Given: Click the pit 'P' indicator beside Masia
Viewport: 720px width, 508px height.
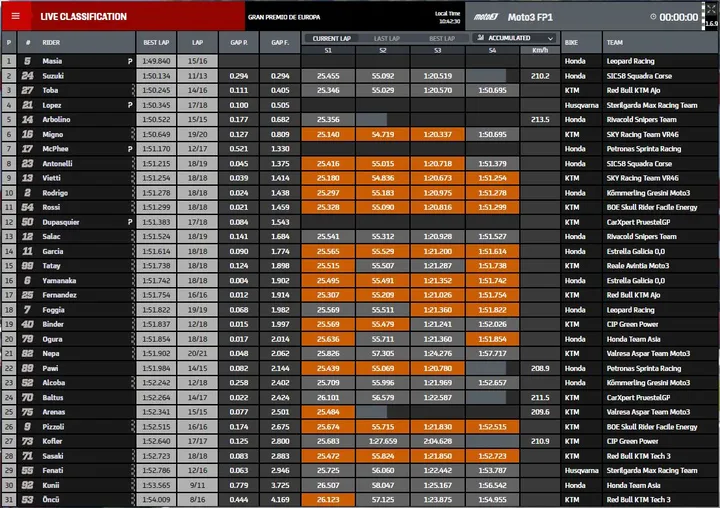Looking at the screenshot, I should pyautogui.click(x=130, y=61).
